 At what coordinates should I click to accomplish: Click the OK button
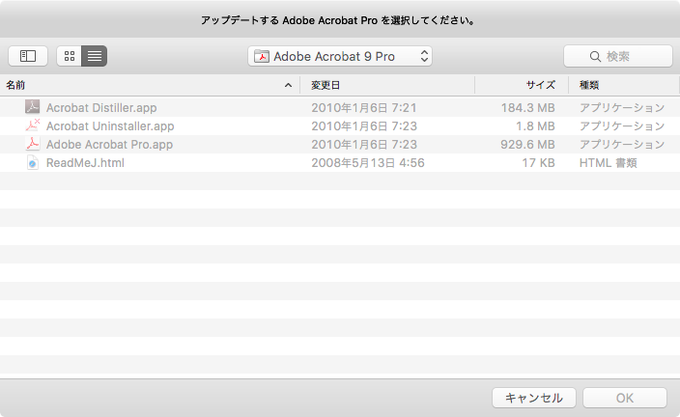pos(624,397)
